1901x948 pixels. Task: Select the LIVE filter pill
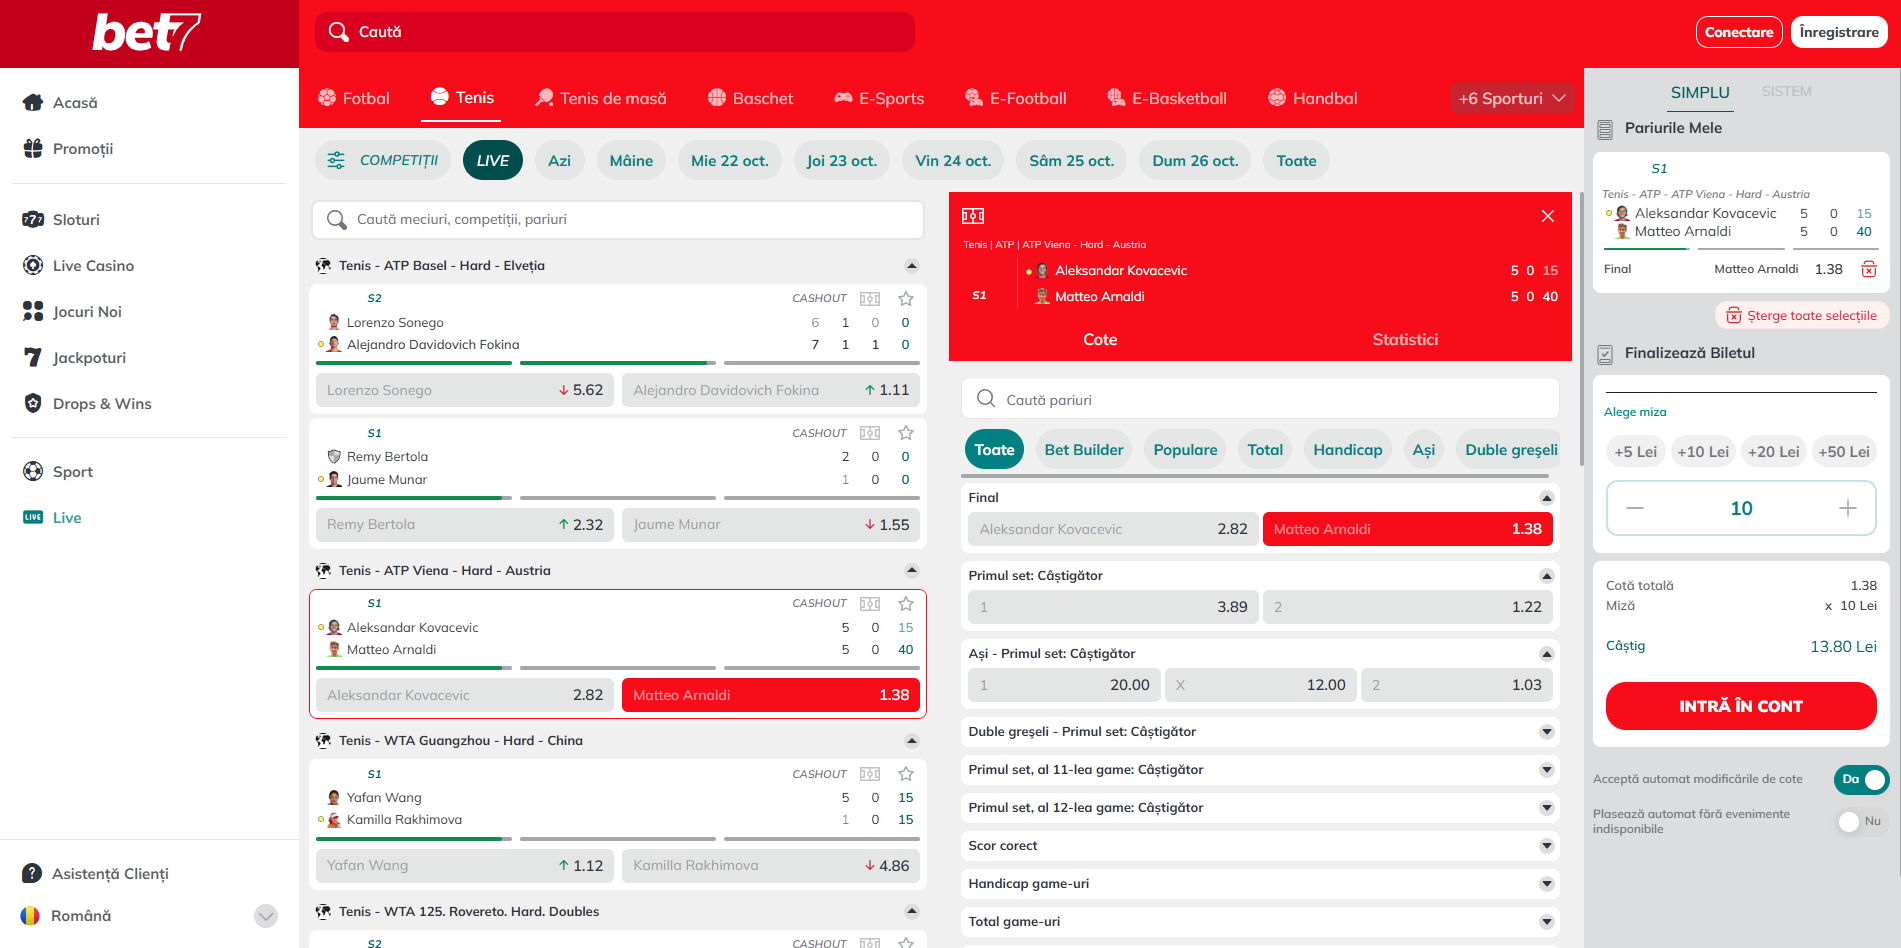[492, 161]
